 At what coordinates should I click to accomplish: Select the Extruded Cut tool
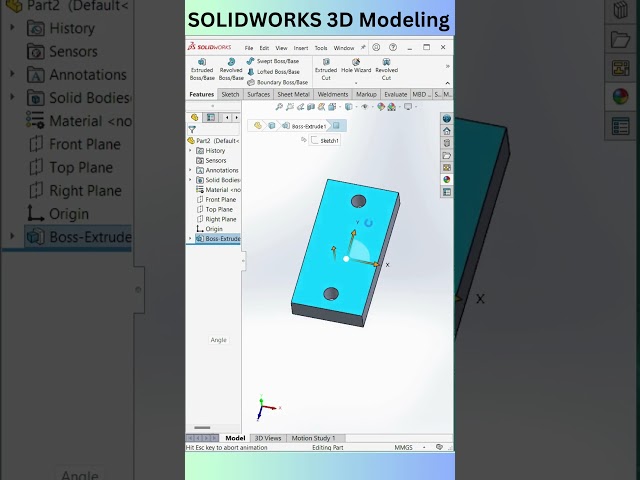(326, 69)
